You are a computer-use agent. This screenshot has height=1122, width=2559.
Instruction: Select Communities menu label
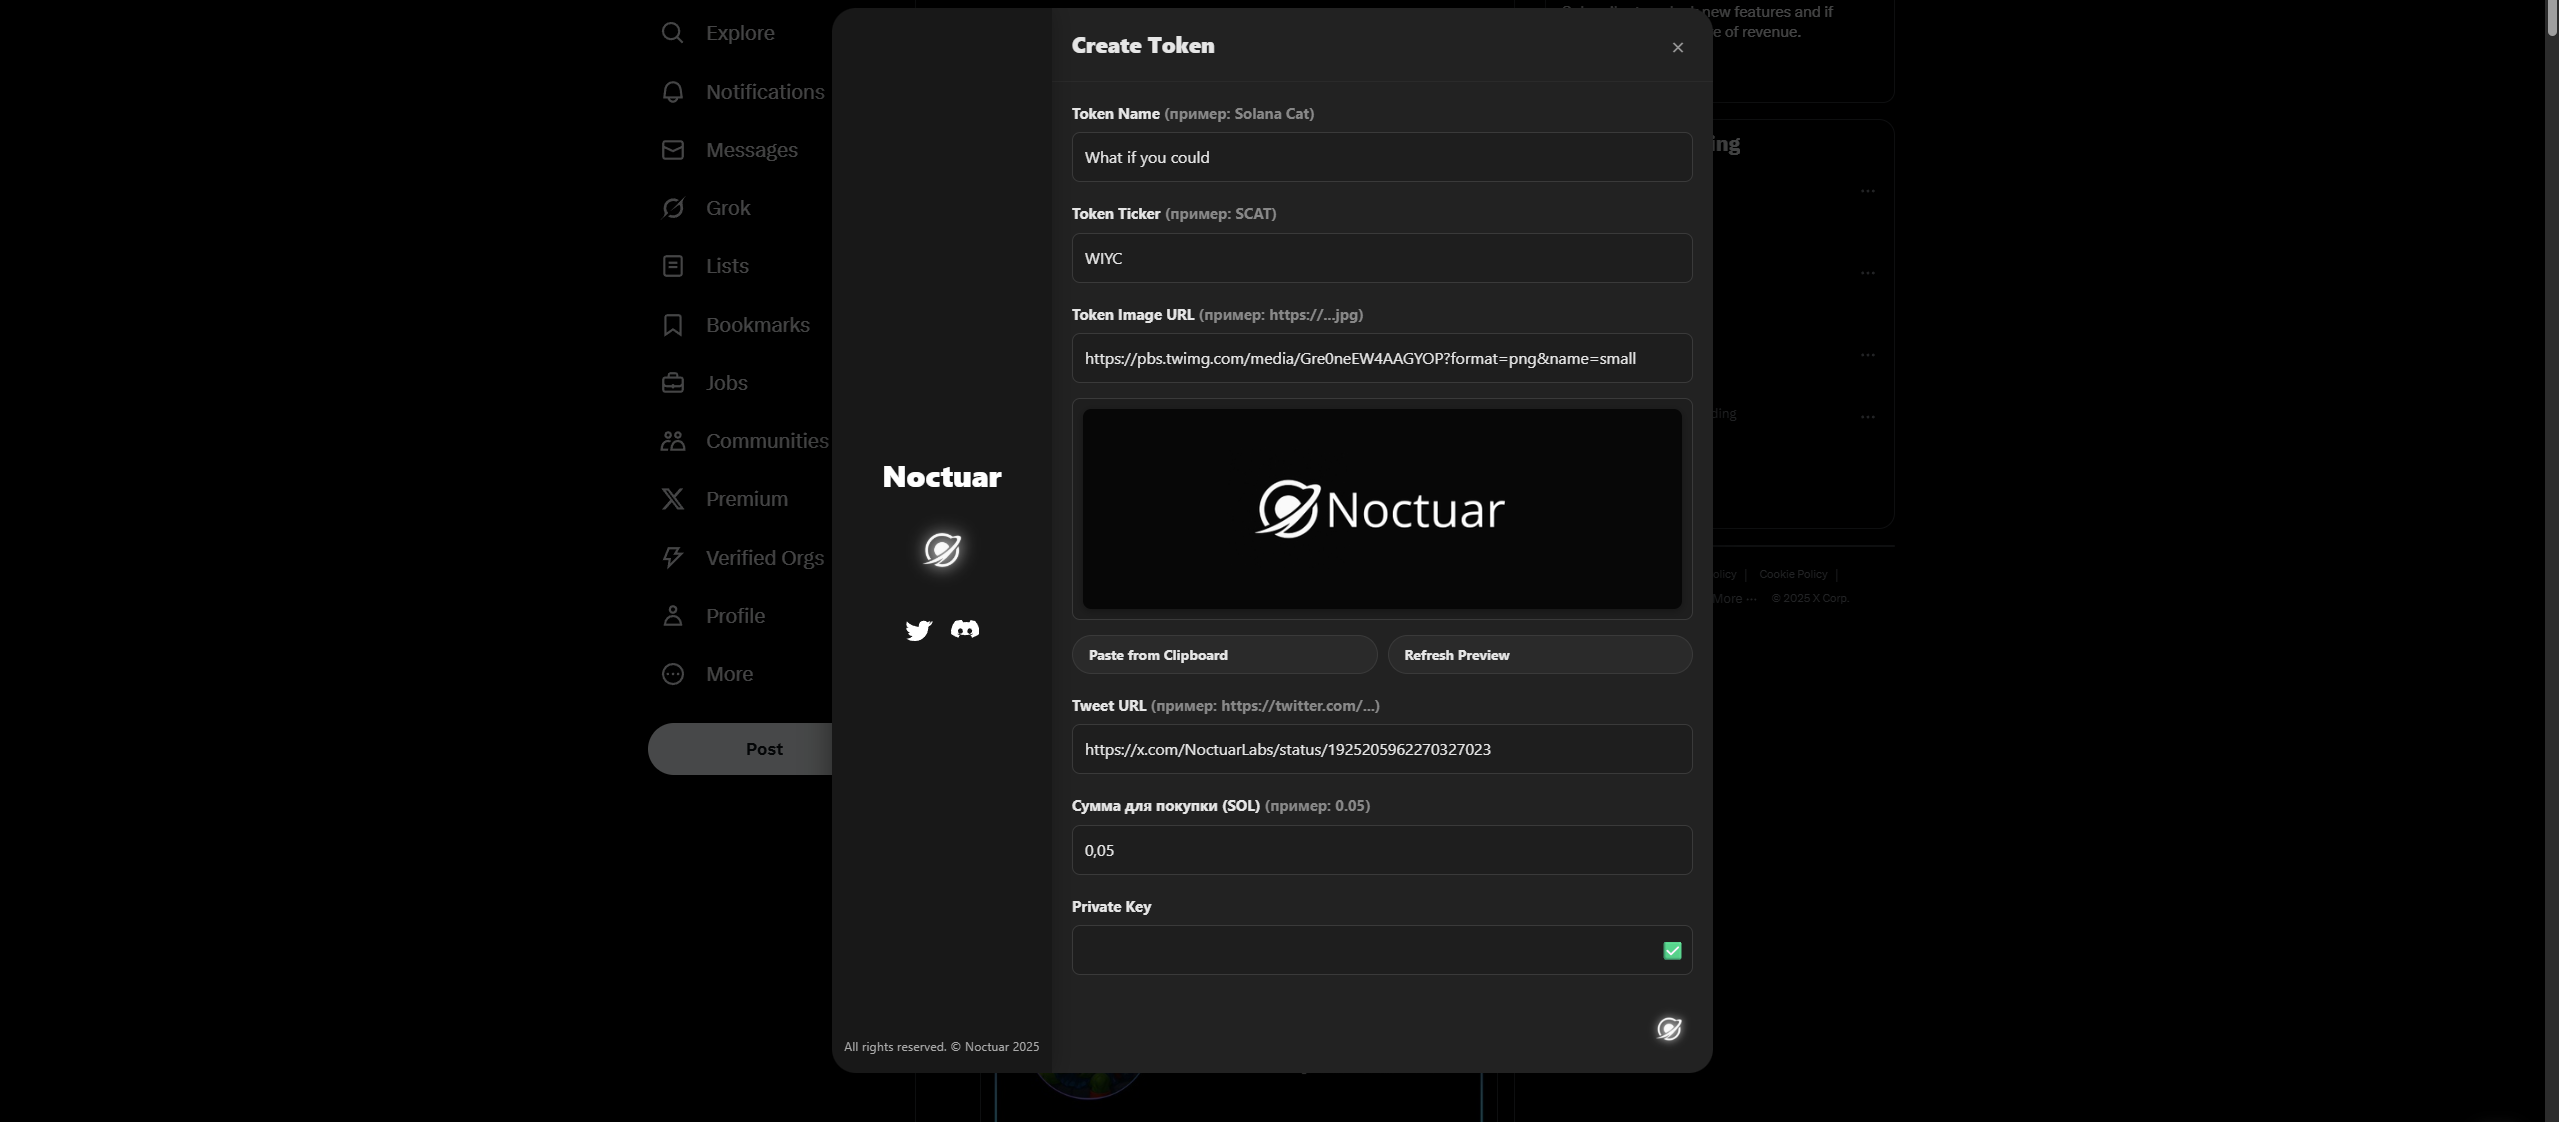(767, 441)
